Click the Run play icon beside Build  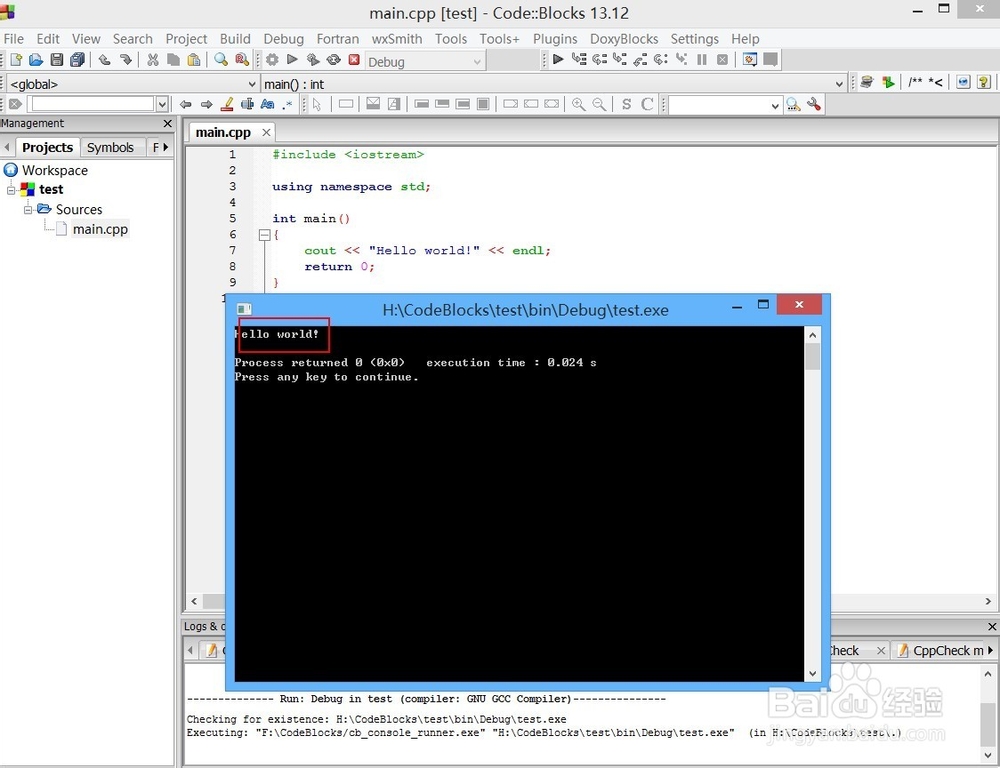pyautogui.click(x=292, y=60)
